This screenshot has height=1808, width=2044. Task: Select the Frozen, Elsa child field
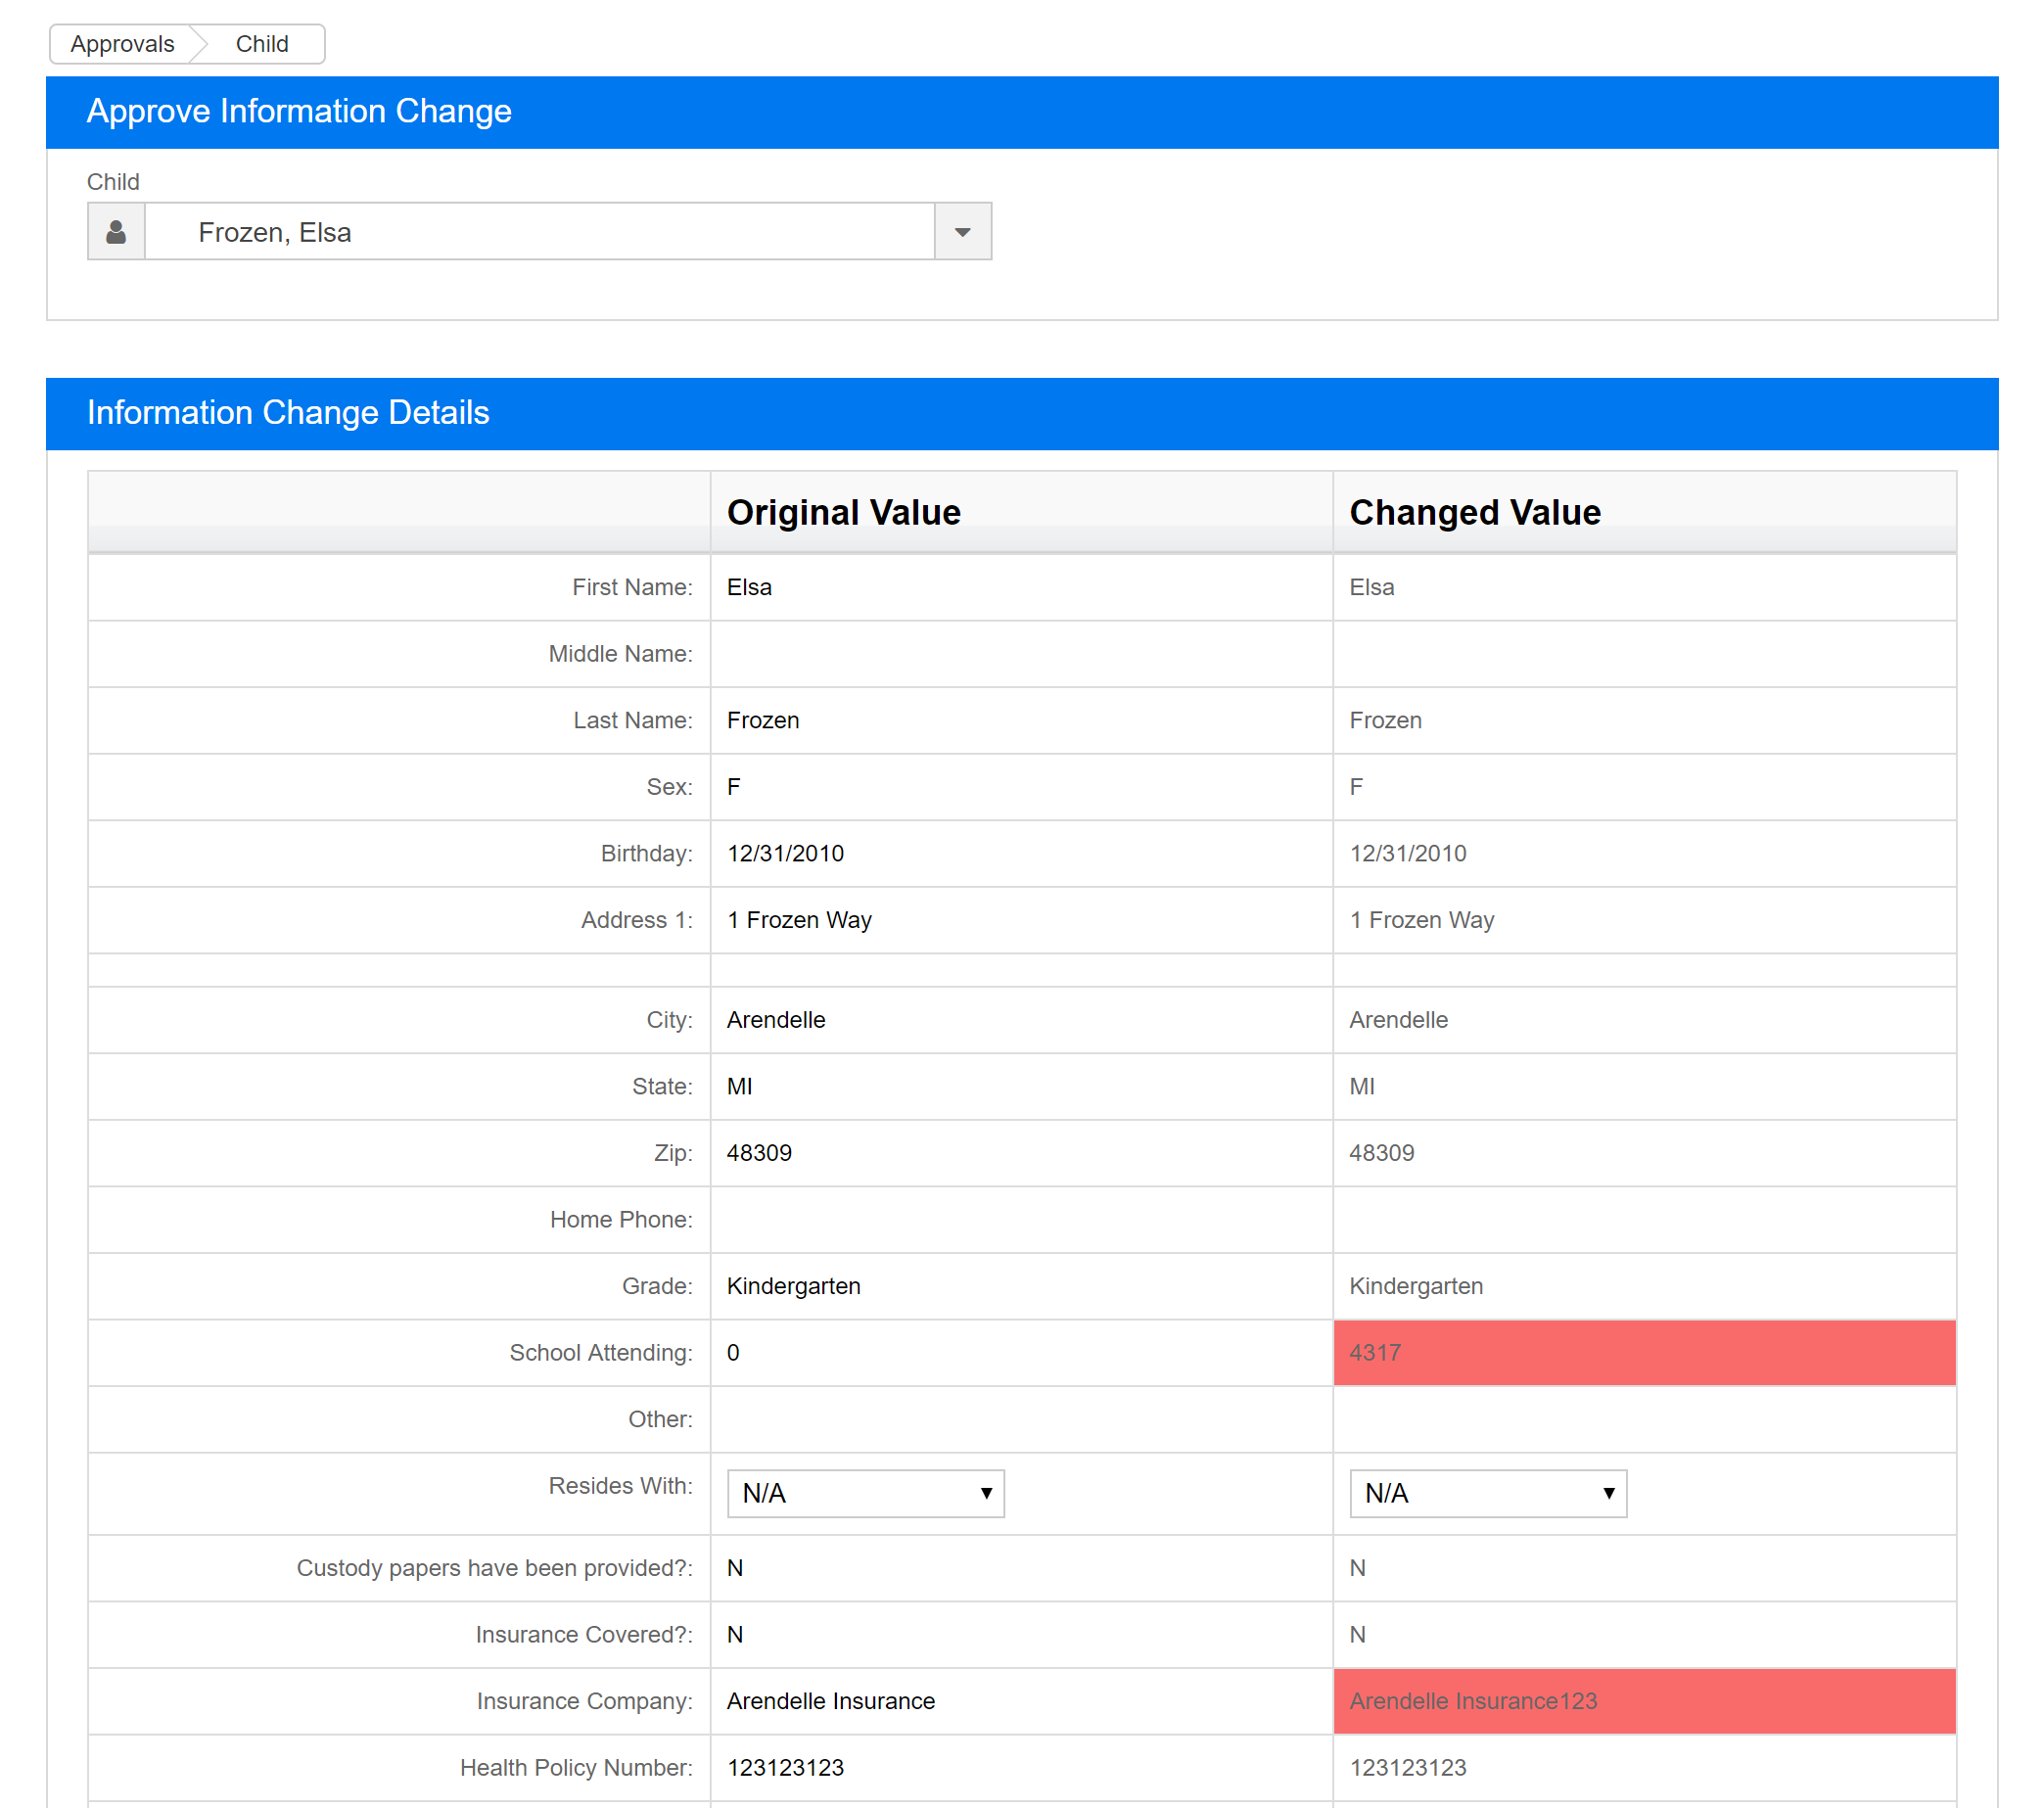click(x=540, y=232)
